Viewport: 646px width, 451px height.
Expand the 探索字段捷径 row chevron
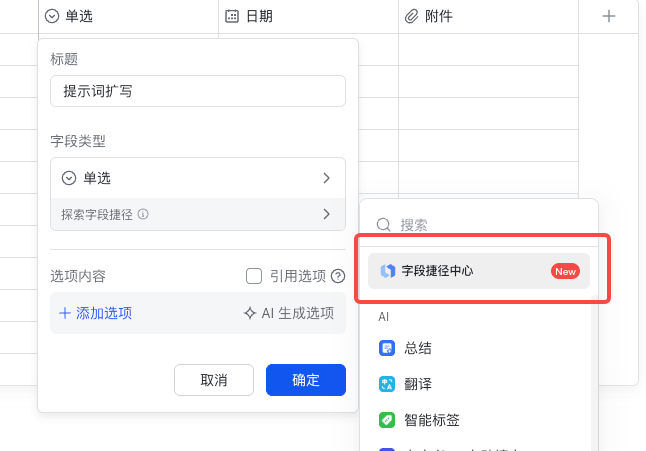326,214
